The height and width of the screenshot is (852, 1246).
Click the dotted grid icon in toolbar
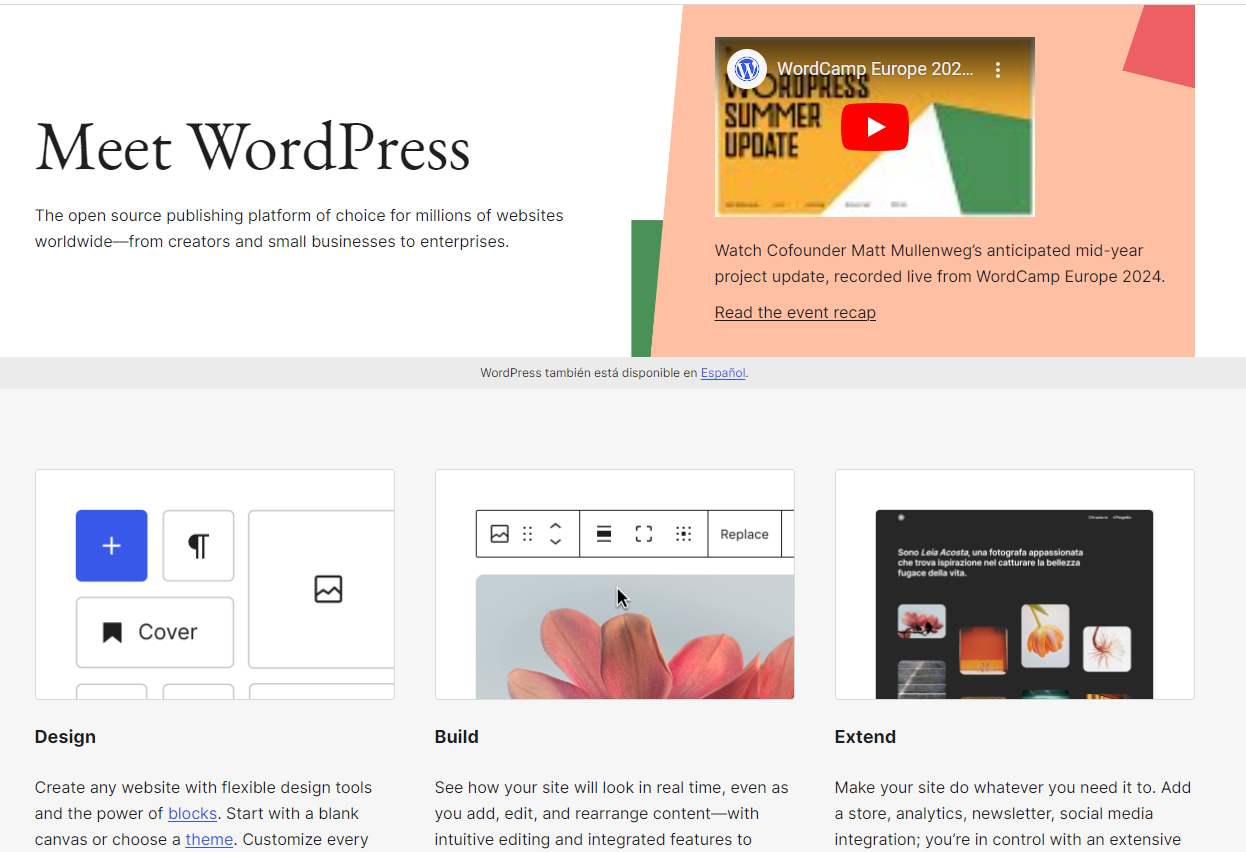[x=684, y=534]
